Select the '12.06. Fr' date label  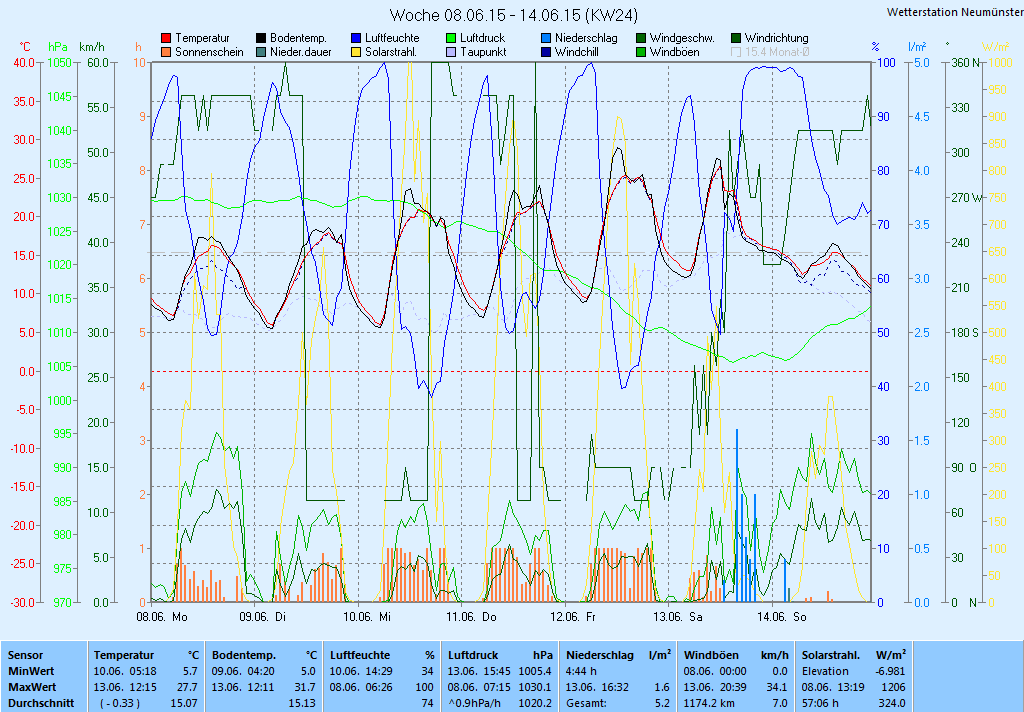[x=573, y=617]
